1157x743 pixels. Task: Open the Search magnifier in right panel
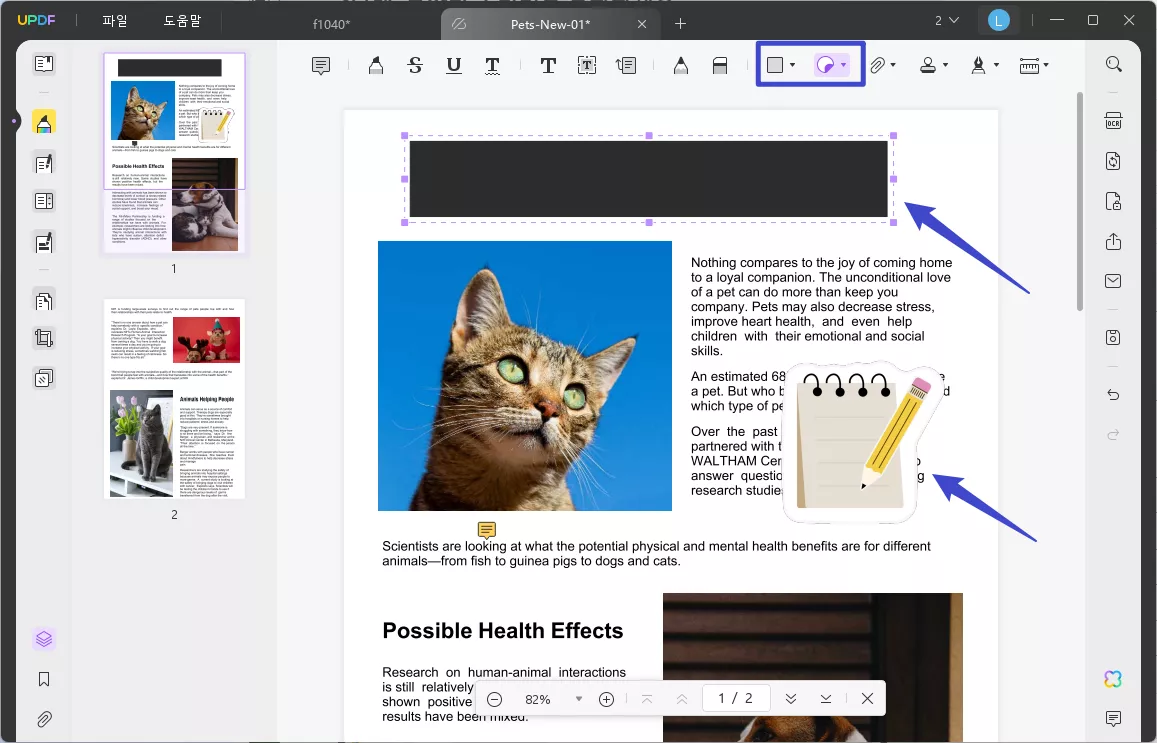[1113, 64]
